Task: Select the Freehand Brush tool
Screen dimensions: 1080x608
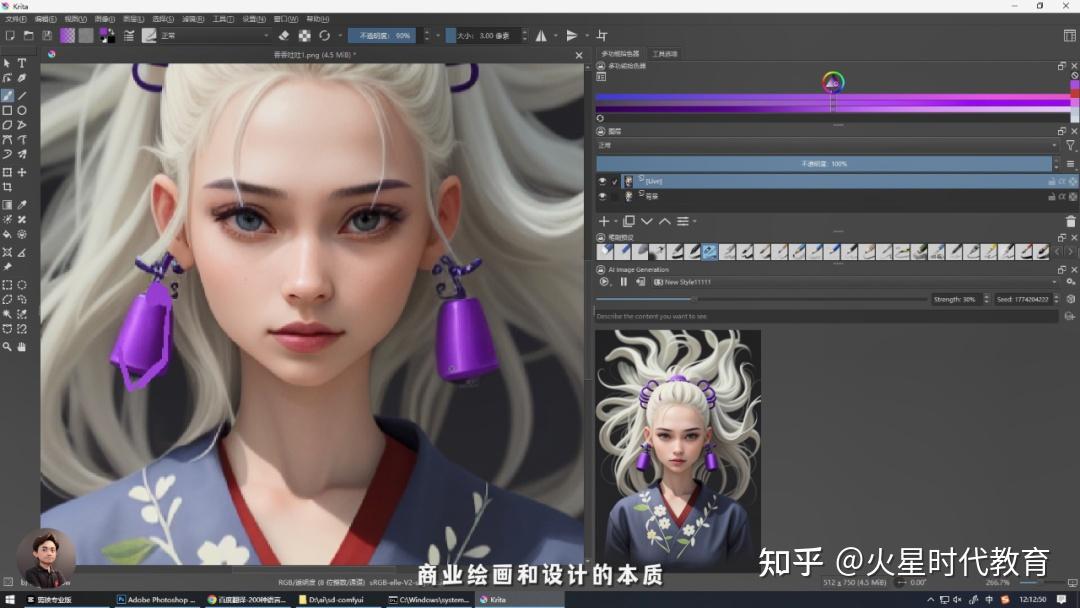Action: pos(7,93)
